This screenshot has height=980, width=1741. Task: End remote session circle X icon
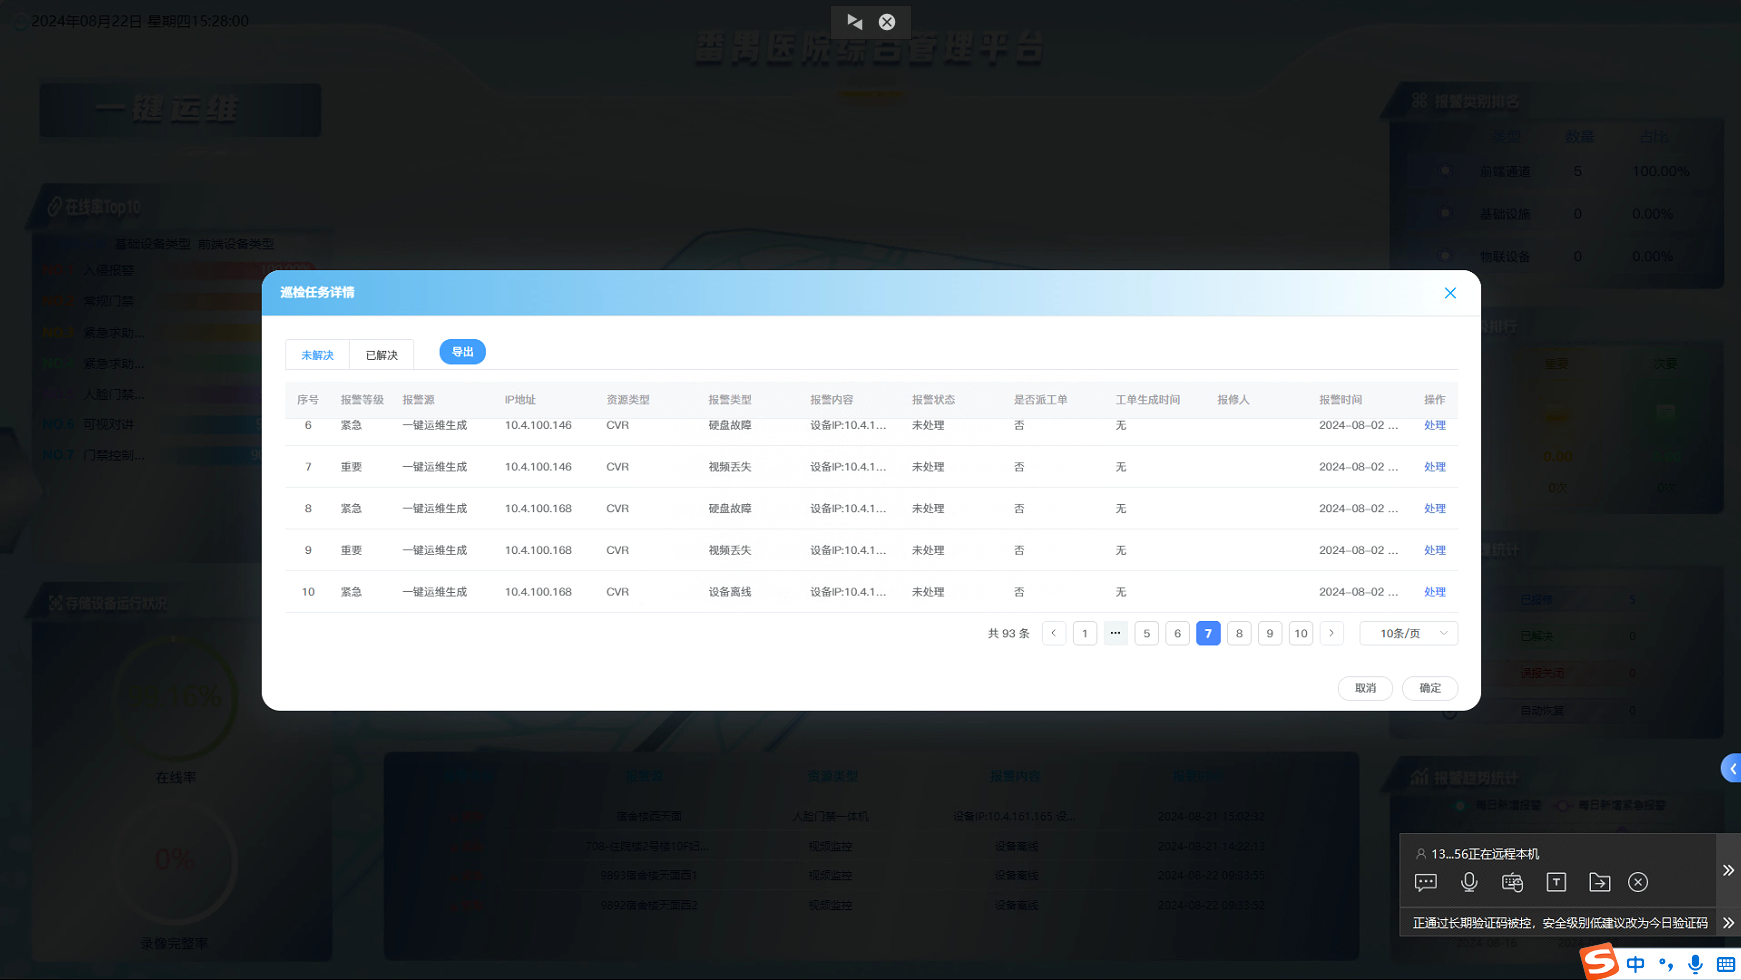pos(1638,882)
